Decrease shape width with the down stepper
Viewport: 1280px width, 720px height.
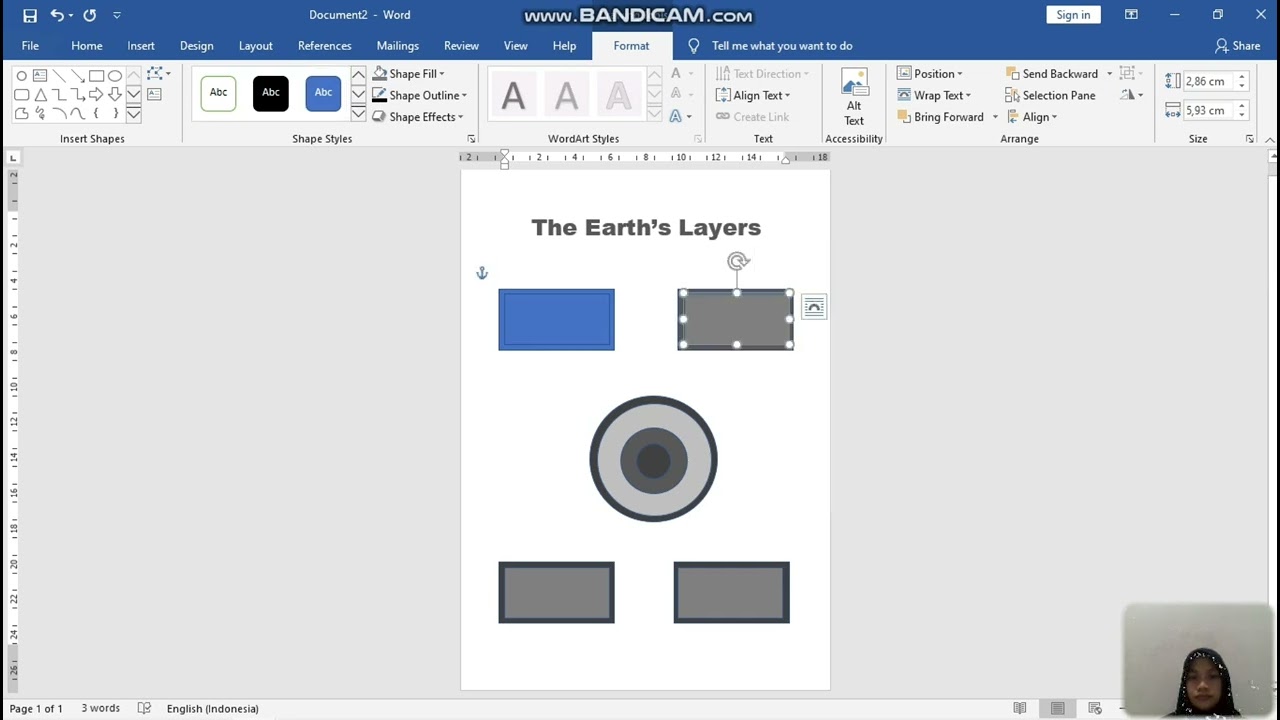click(1241, 116)
